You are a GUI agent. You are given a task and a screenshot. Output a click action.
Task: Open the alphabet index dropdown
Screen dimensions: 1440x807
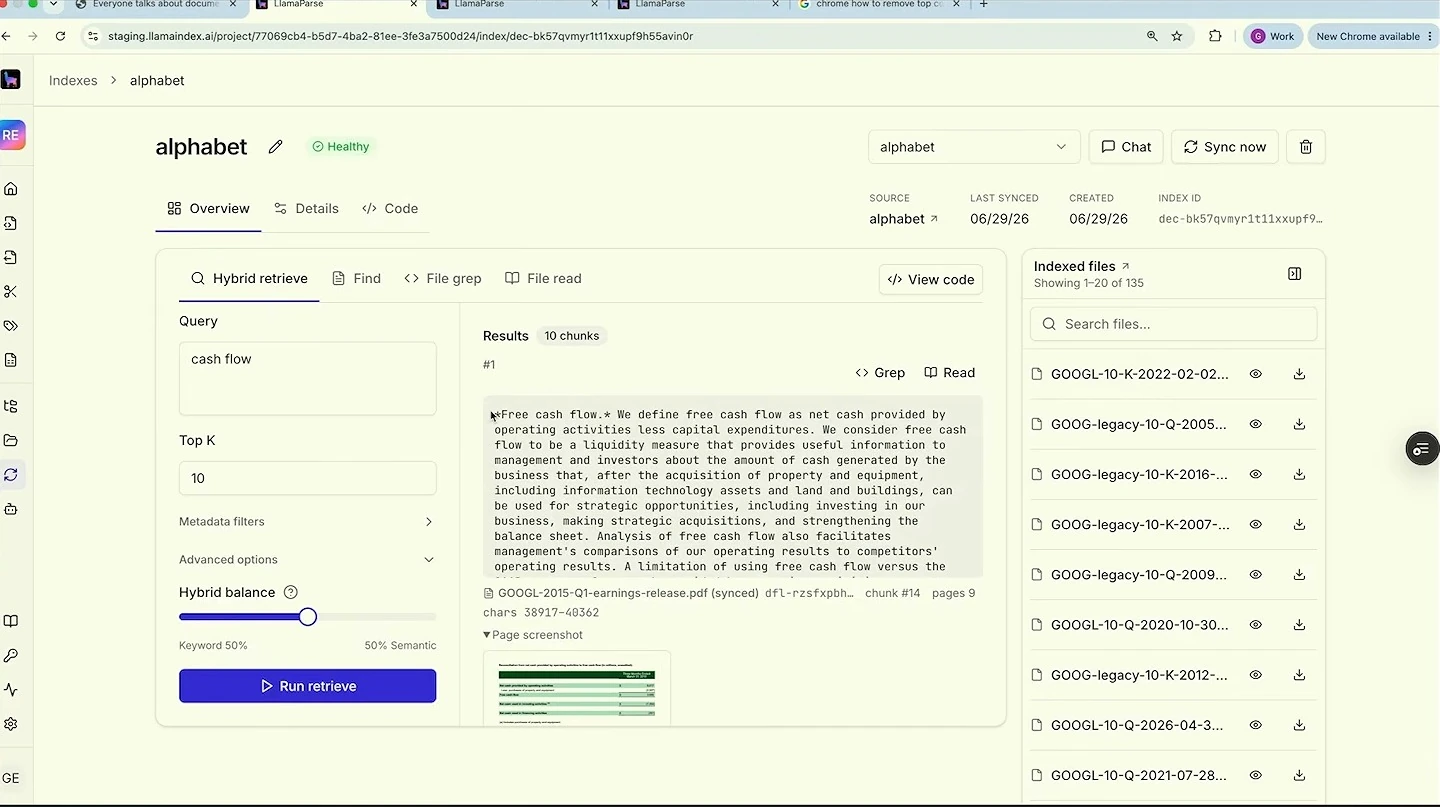click(x=974, y=147)
